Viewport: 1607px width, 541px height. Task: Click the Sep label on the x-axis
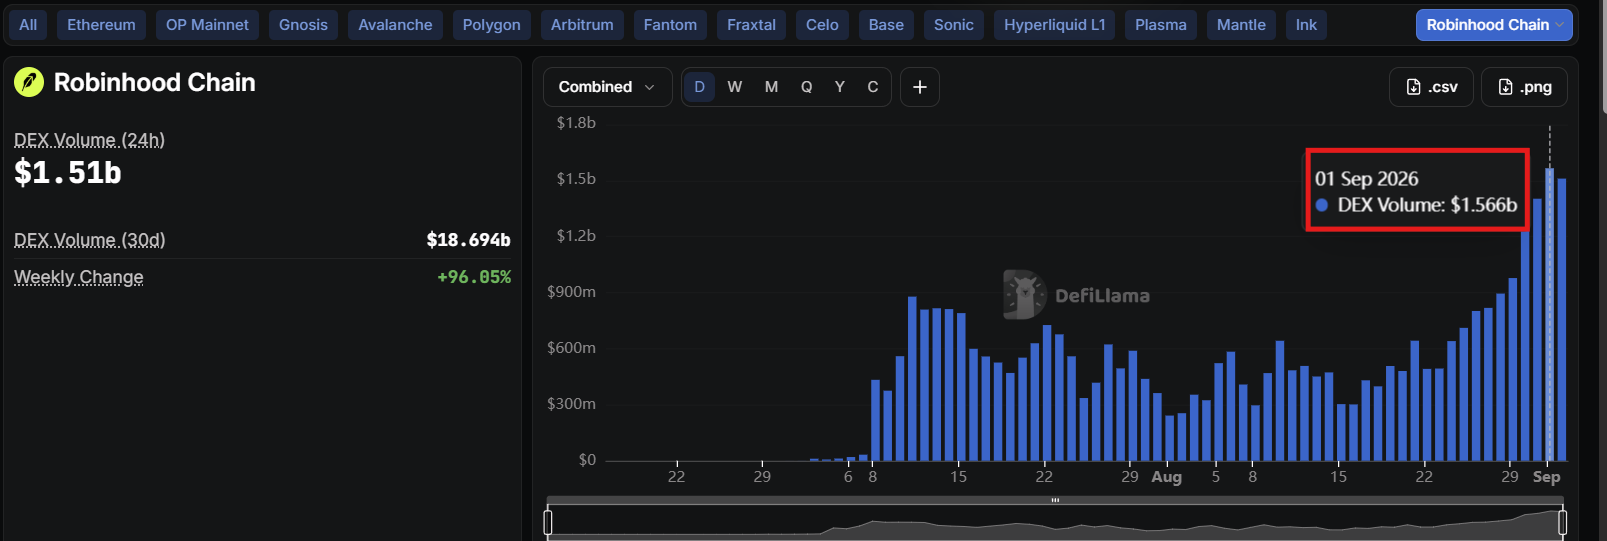point(1546,477)
